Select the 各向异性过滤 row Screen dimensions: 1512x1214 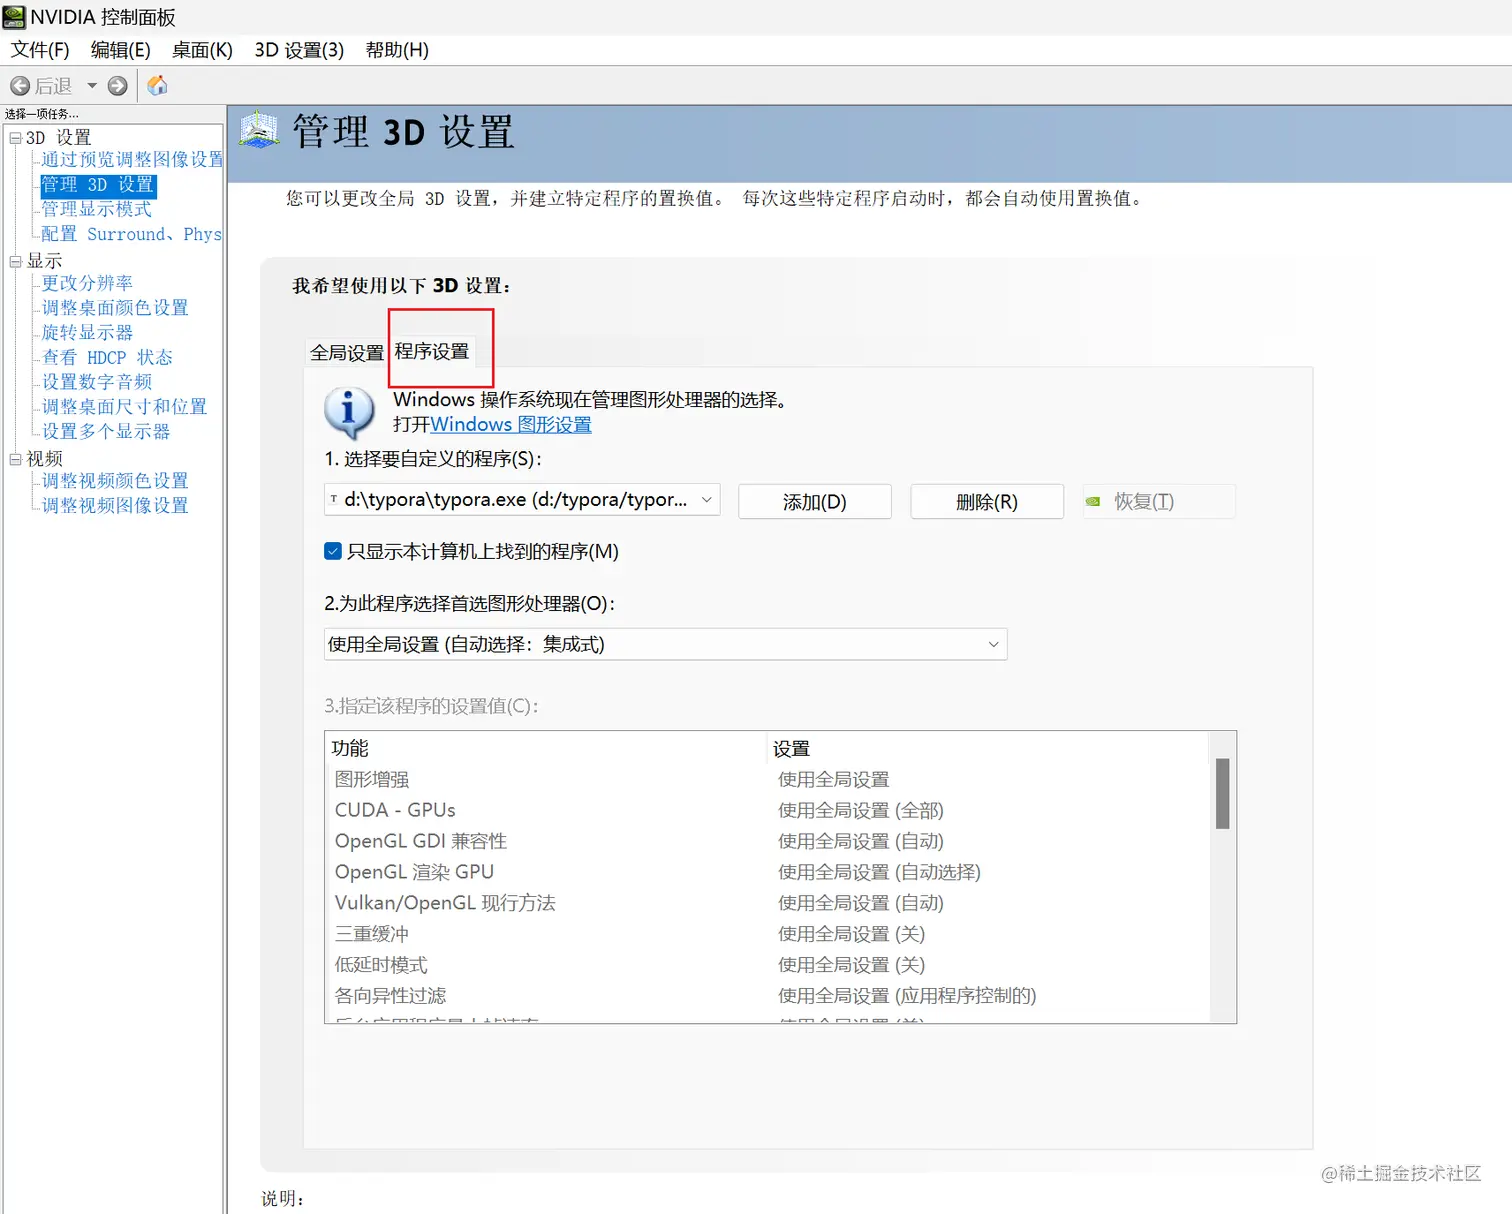point(767,997)
